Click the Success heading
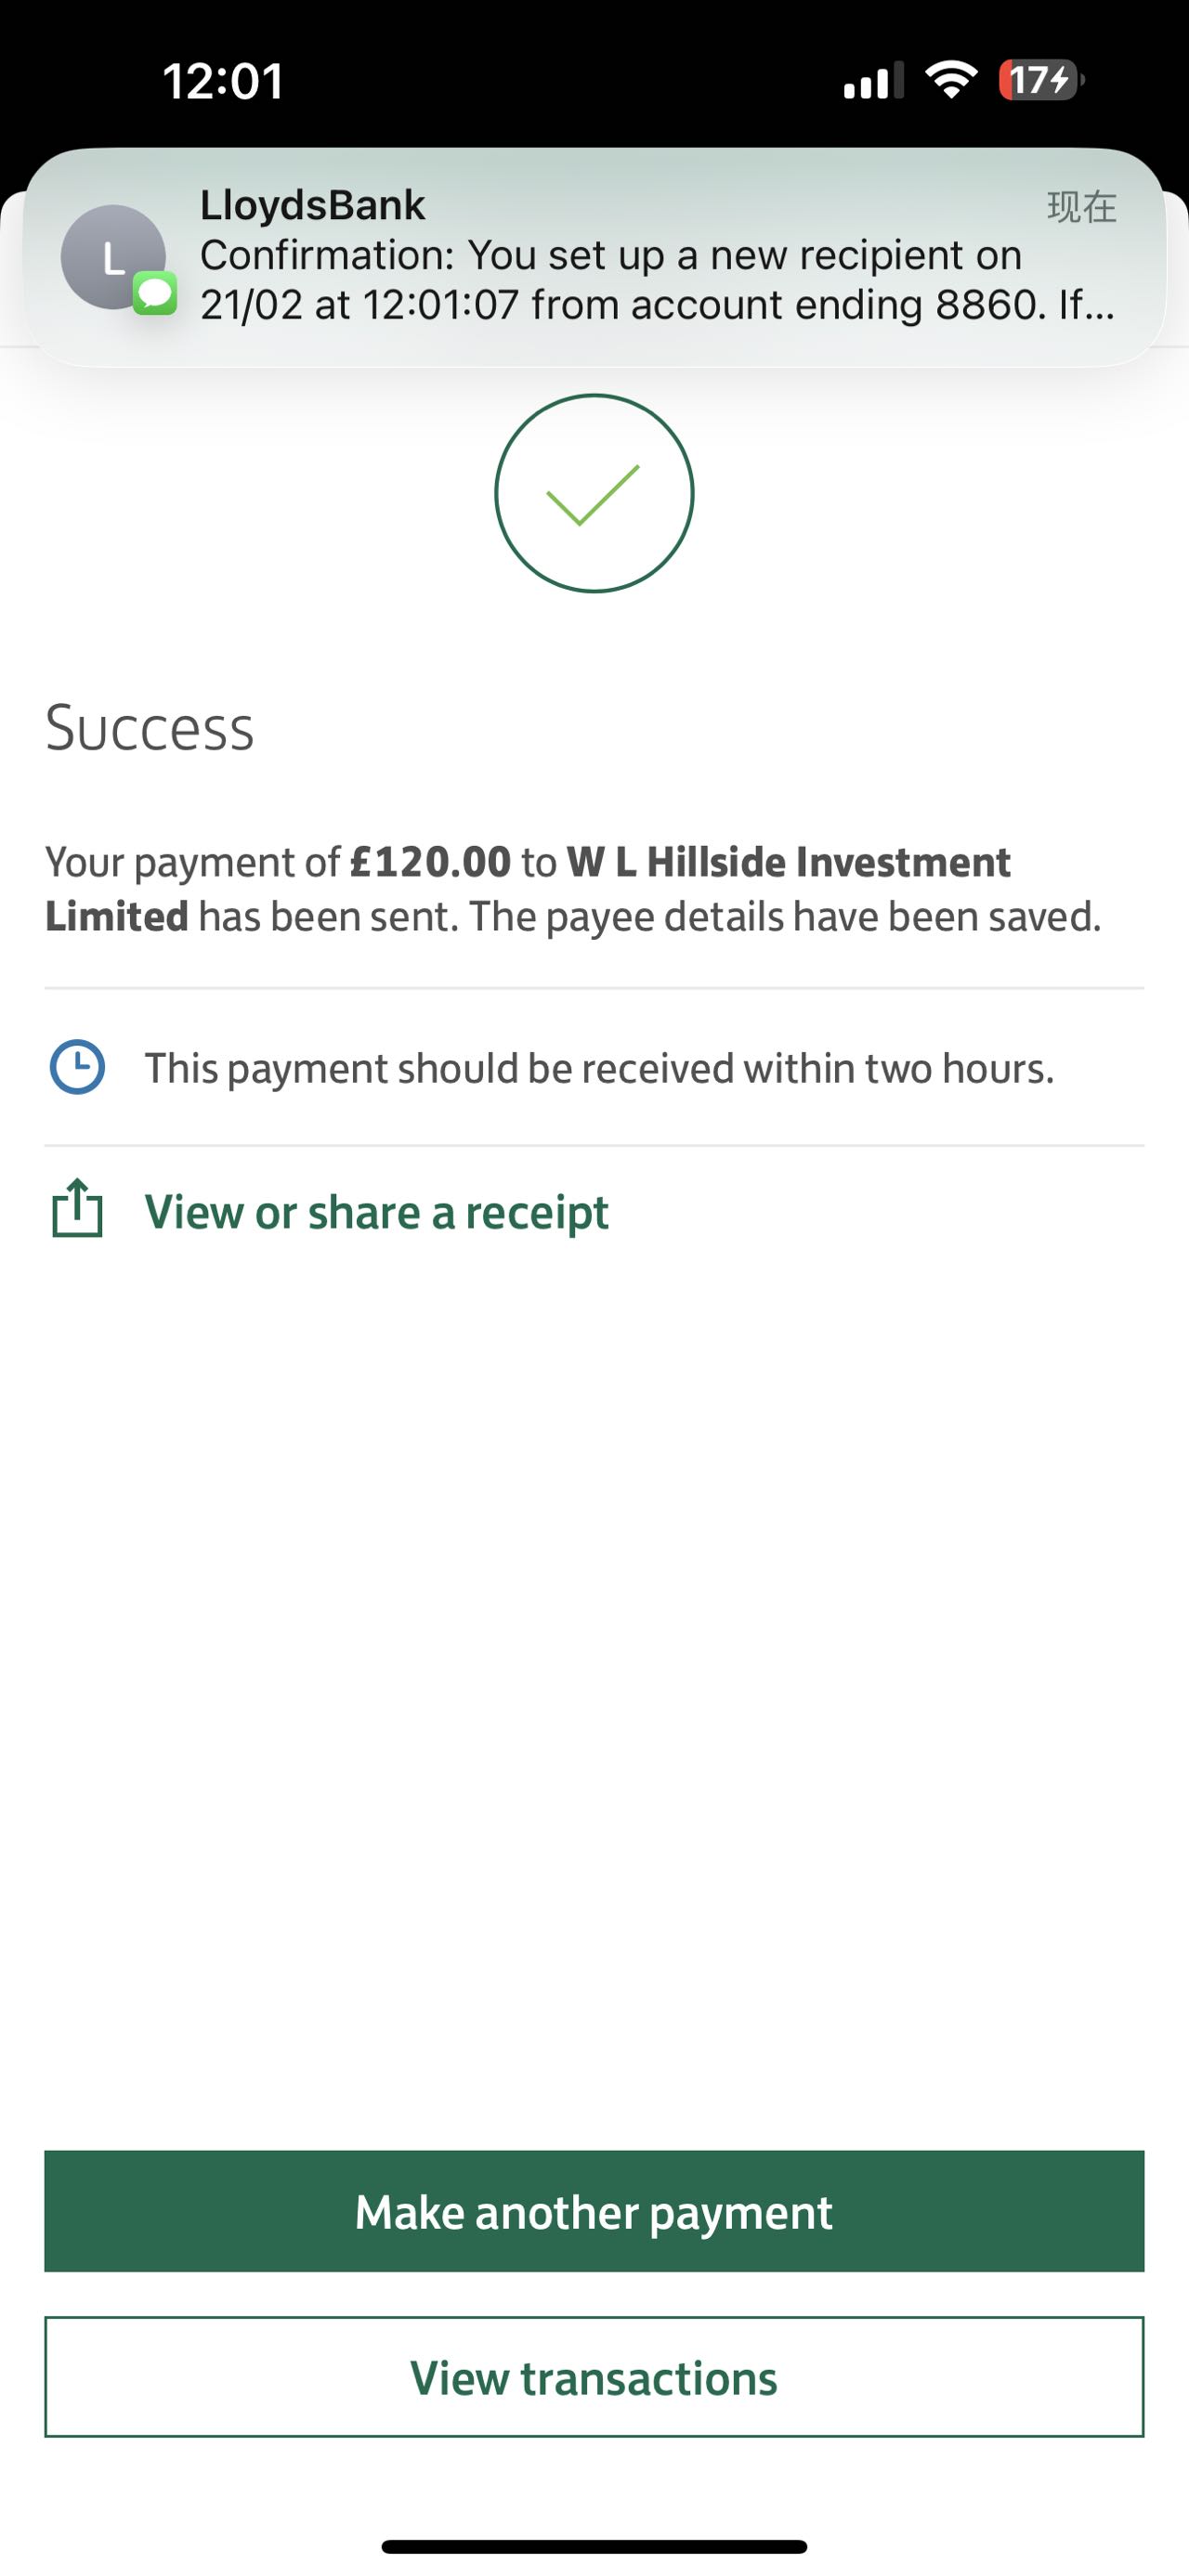Image resolution: width=1189 pixels, height=2576 pixels. click(150, 728)
